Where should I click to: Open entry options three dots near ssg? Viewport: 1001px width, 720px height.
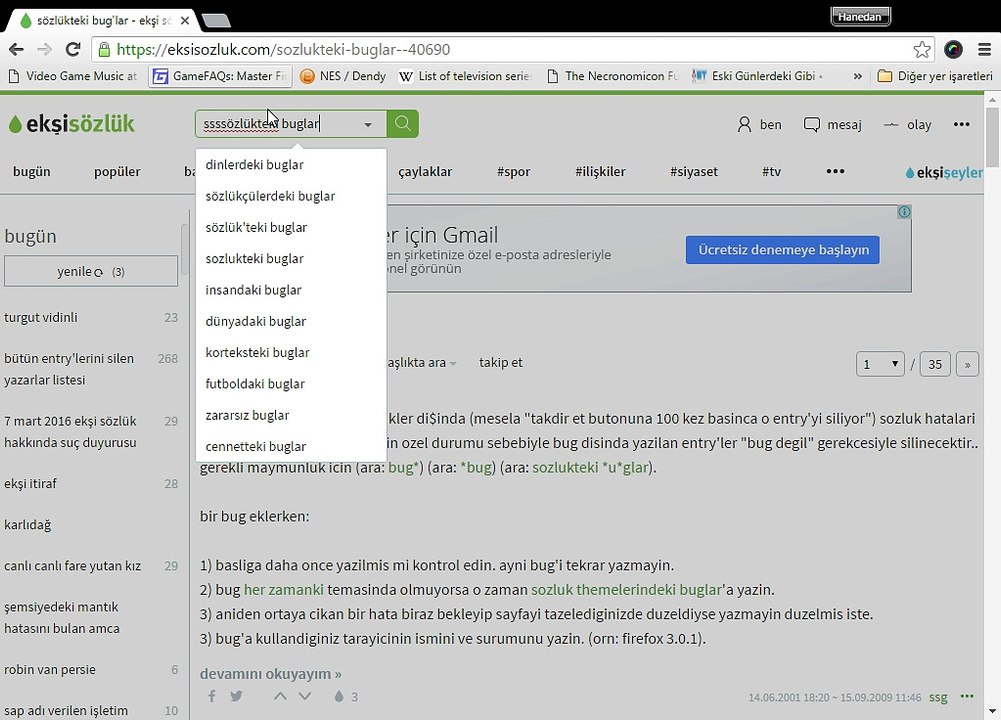[x=967, y=696]
